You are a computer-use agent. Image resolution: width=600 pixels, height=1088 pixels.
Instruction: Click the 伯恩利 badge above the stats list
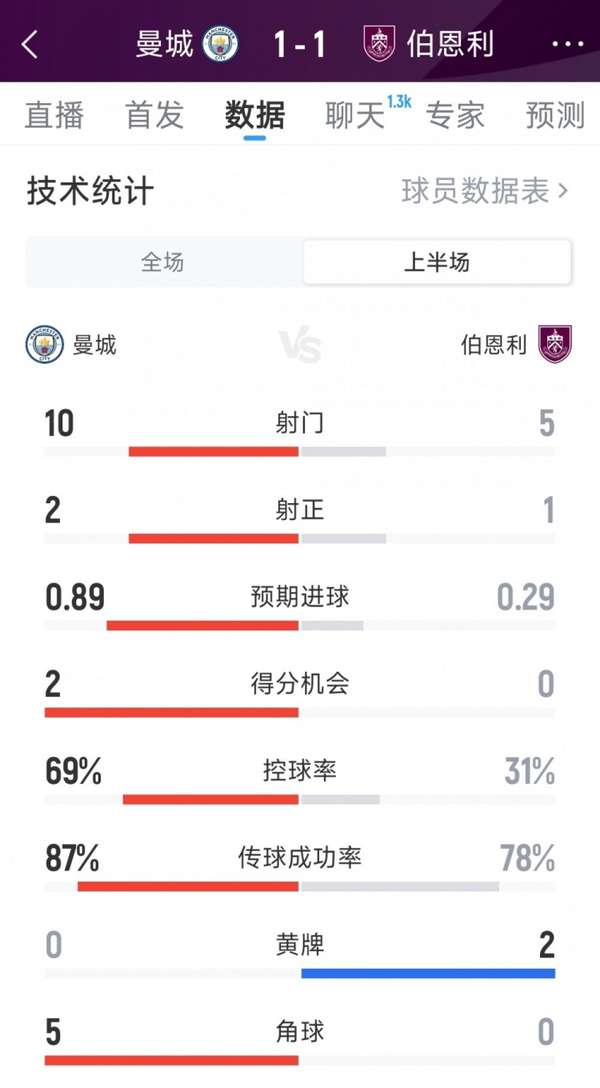(554, 340)
